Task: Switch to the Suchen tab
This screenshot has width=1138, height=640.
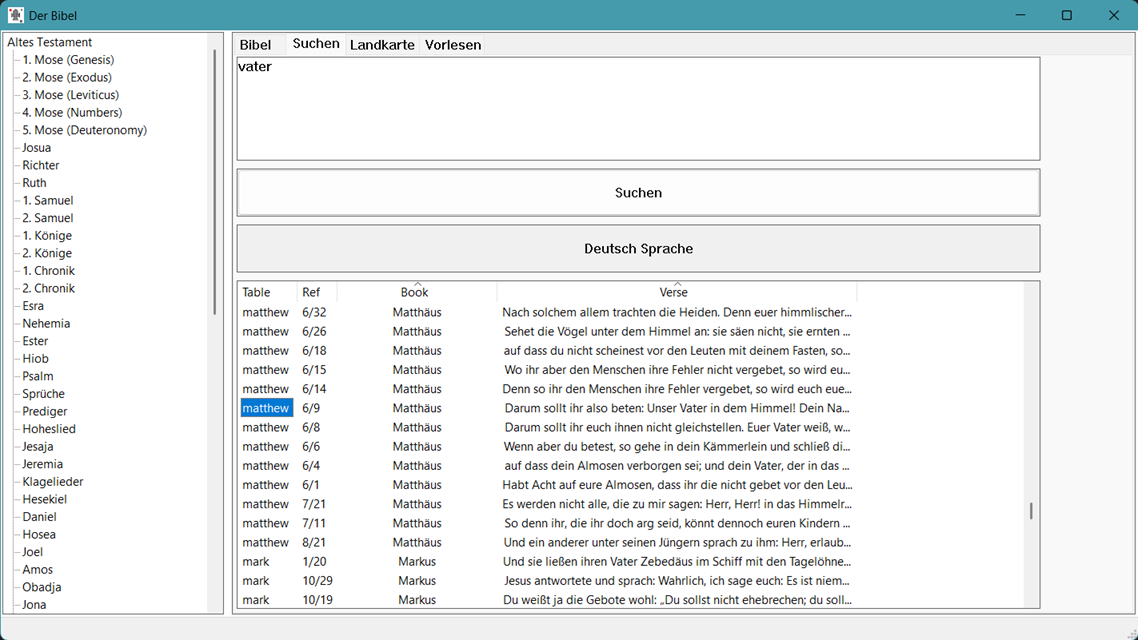Action: [x=316, y=44]
